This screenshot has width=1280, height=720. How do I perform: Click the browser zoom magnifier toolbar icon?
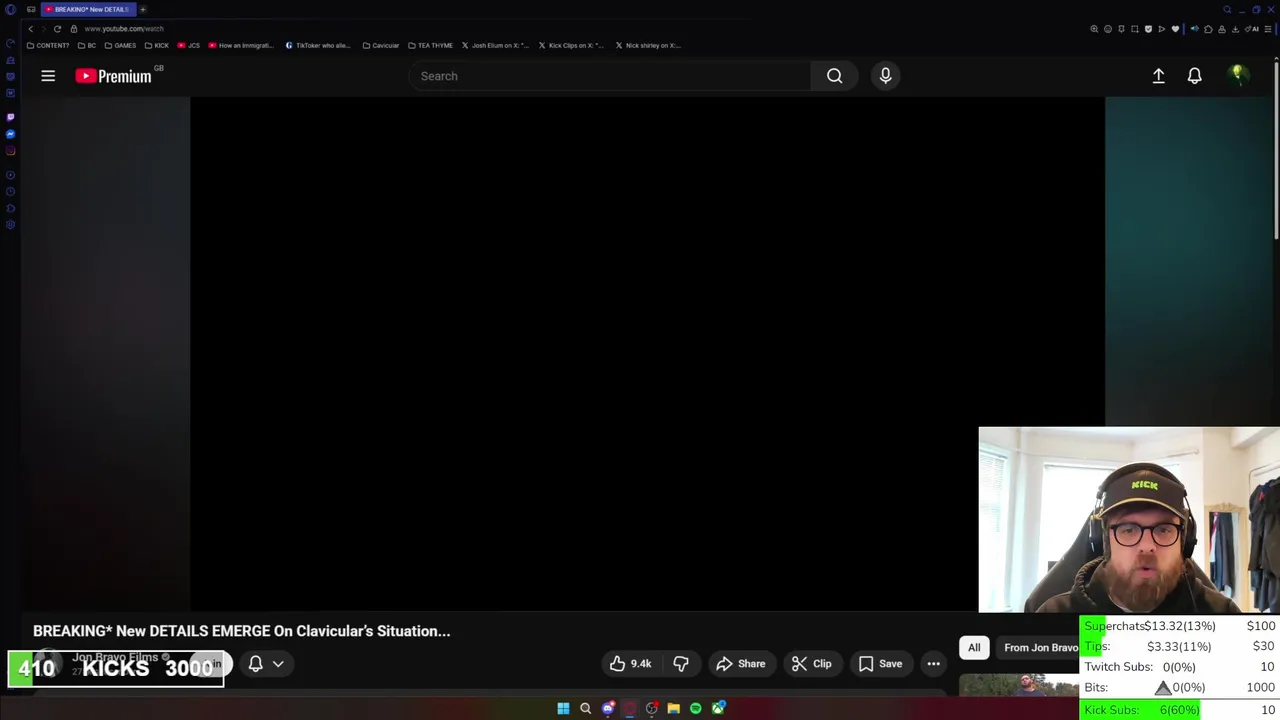(x=1094, y=29)
